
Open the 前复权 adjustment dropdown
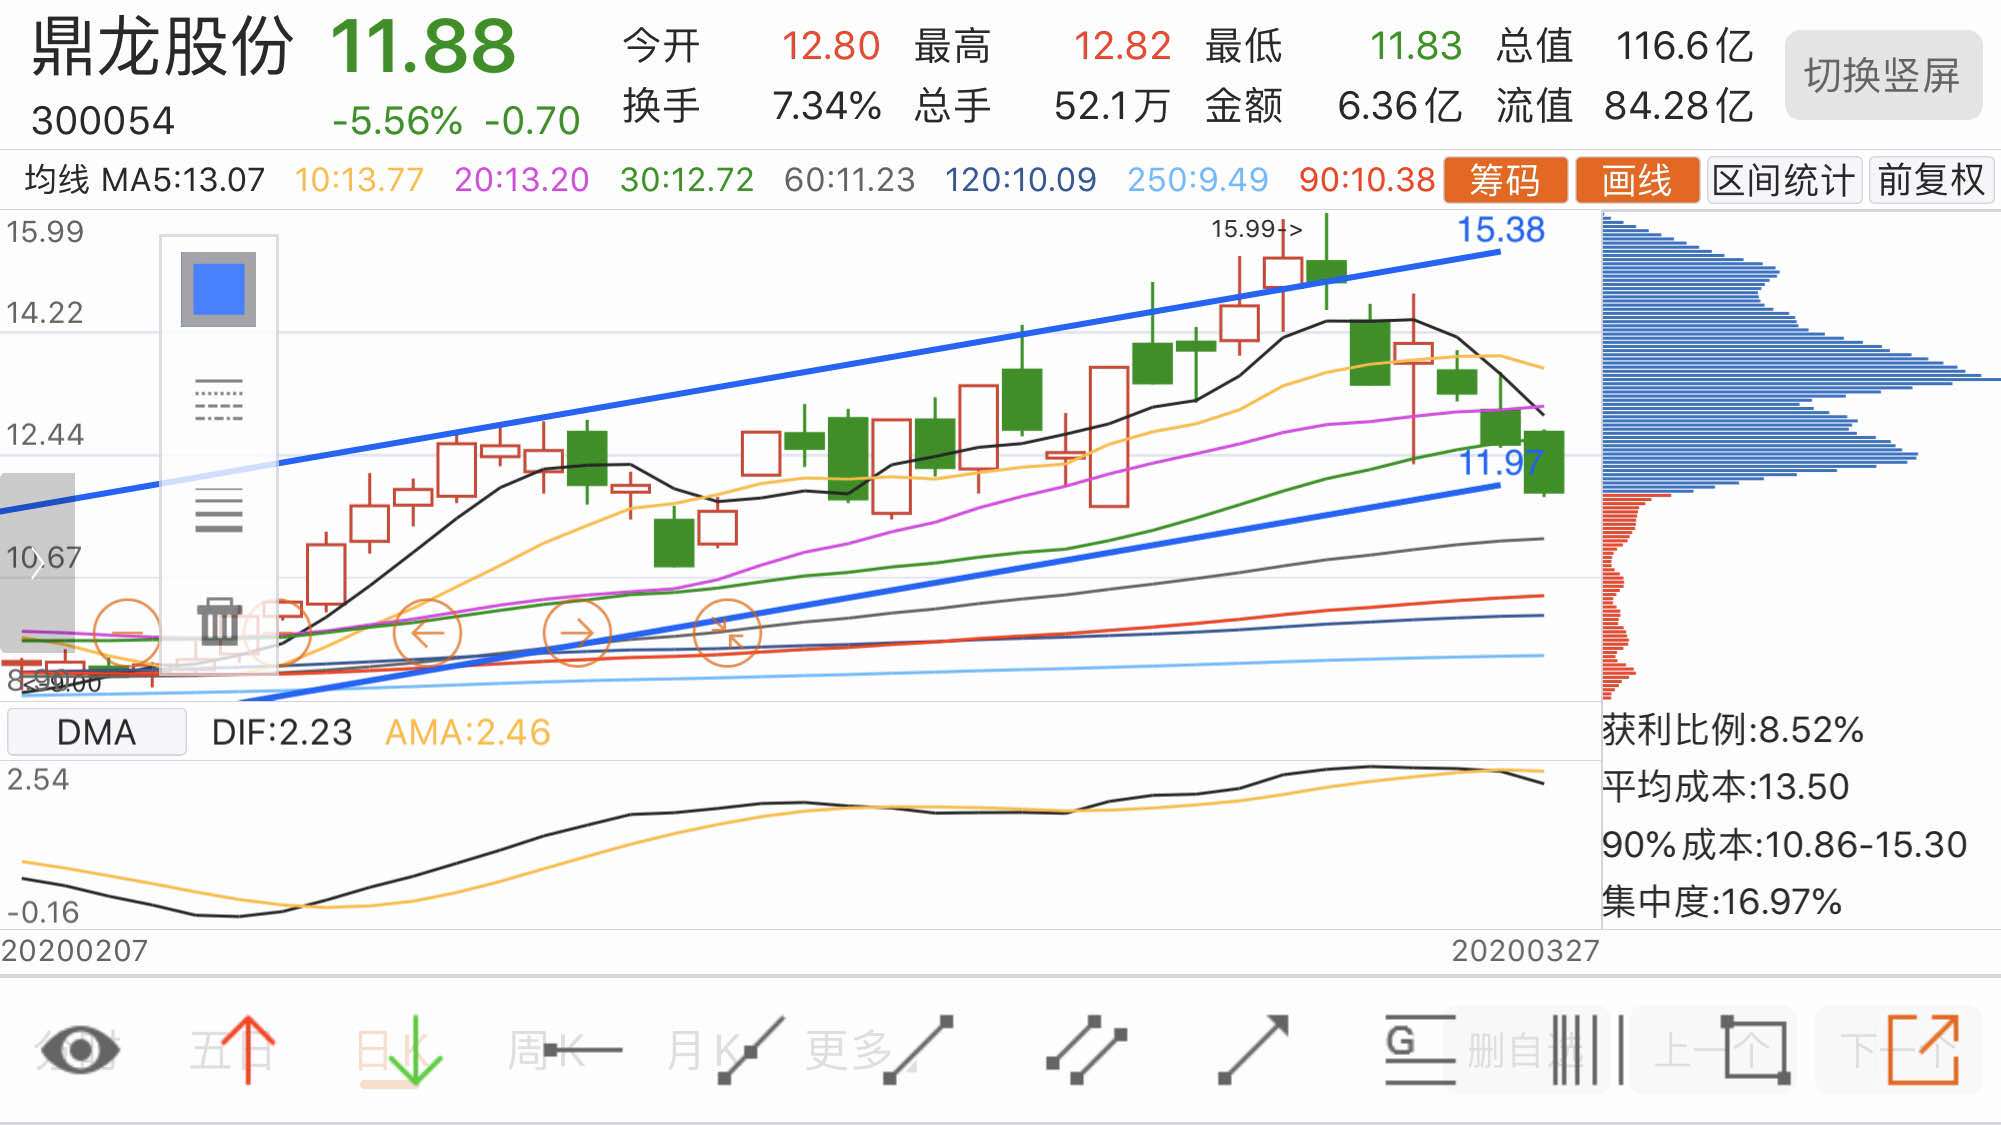(x=1931, y=180)
